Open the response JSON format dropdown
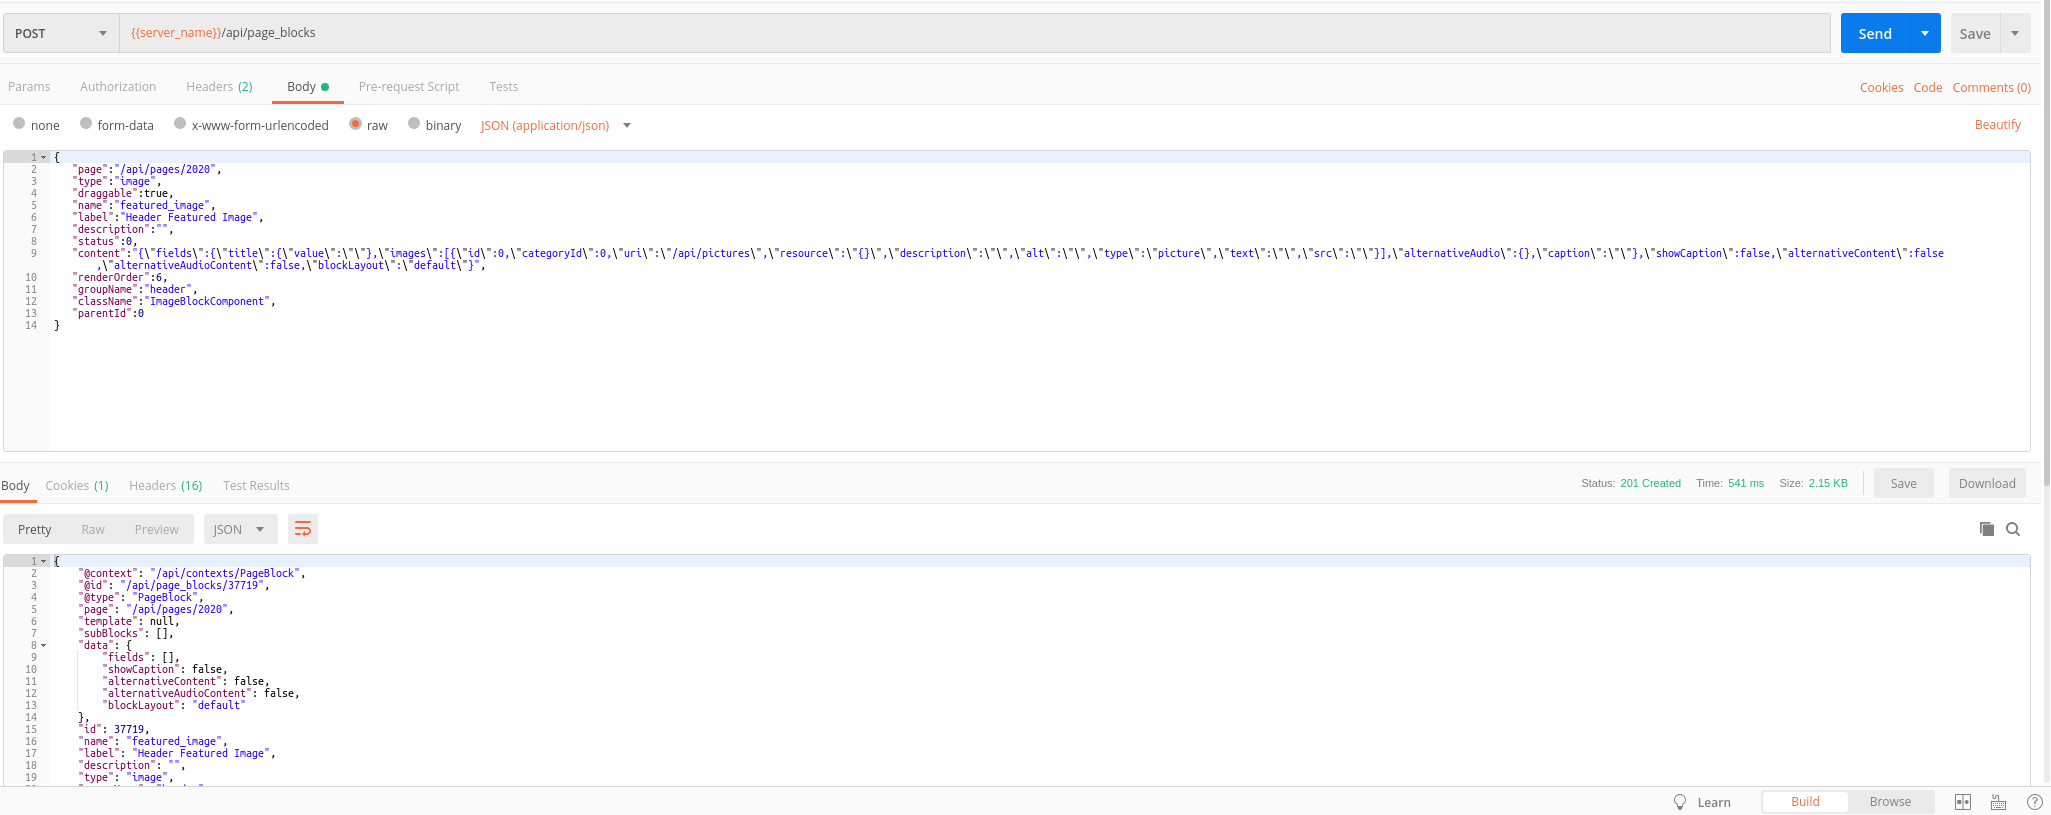Image resolution: width=2051 pixels, height=815 pixels. pyautogui.click(x=240, y=529)
